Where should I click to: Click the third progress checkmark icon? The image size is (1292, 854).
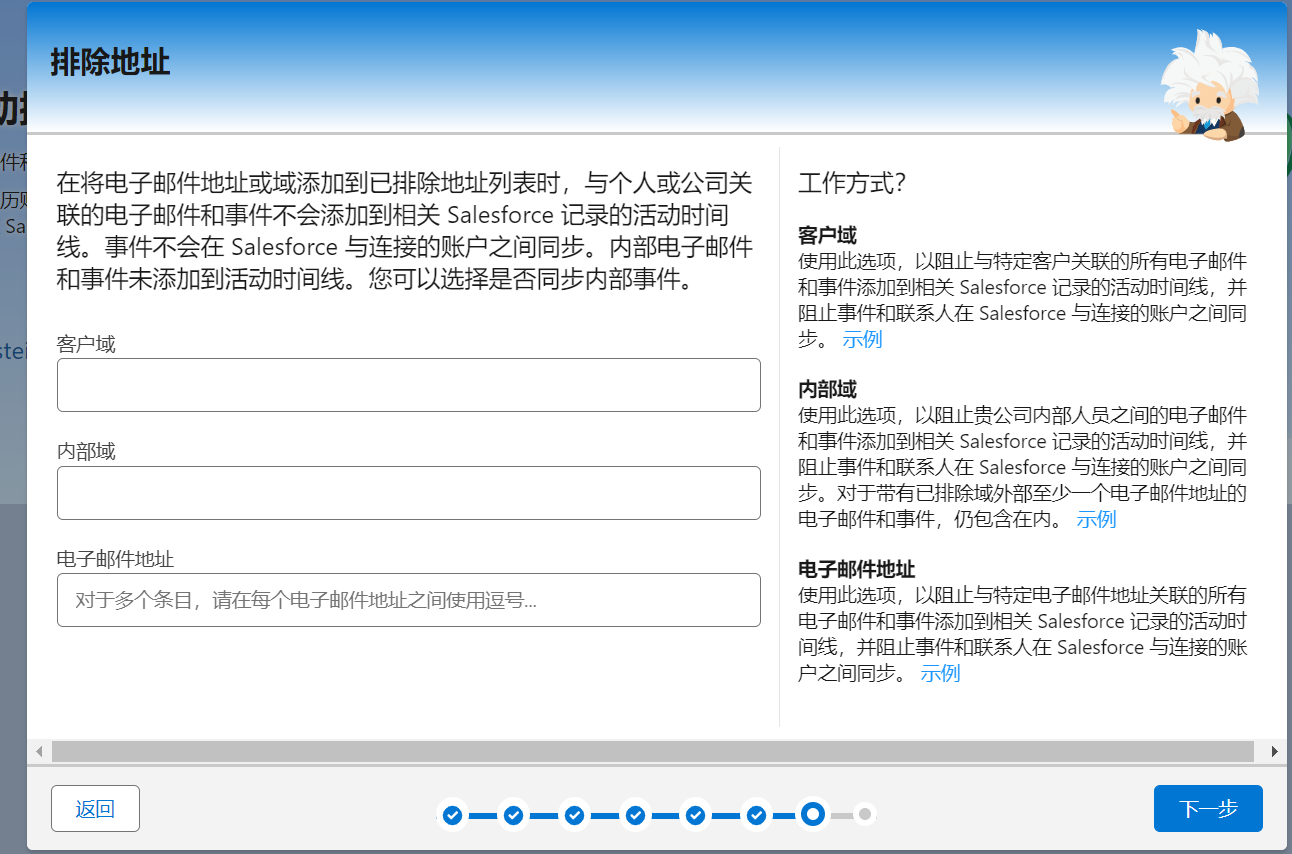[574, 815]
